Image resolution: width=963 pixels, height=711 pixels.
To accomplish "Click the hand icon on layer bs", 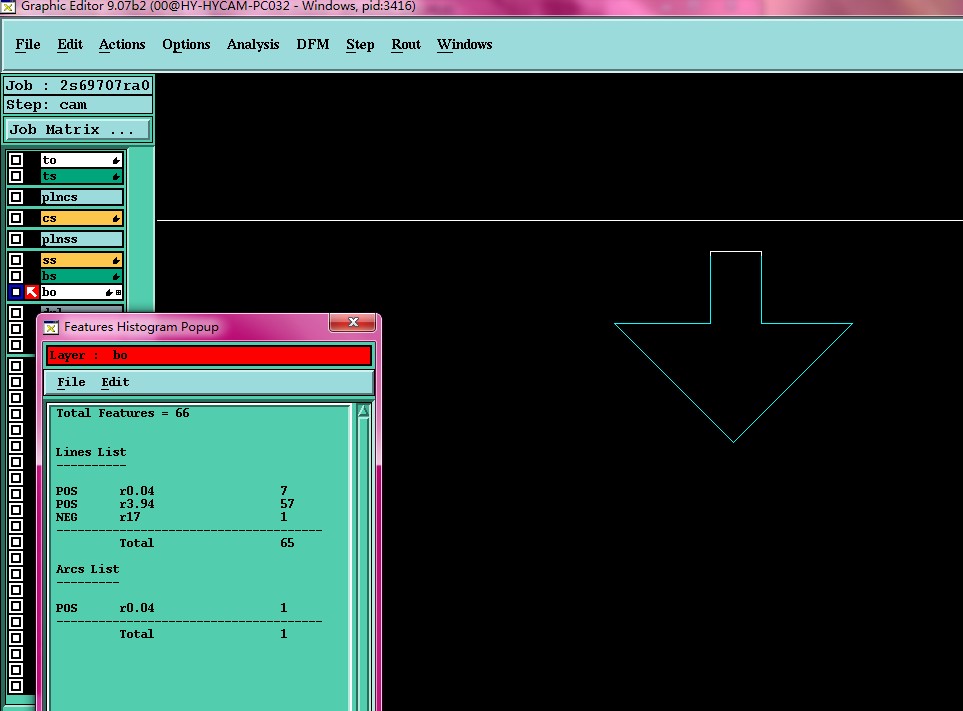I will click(115, 276).
